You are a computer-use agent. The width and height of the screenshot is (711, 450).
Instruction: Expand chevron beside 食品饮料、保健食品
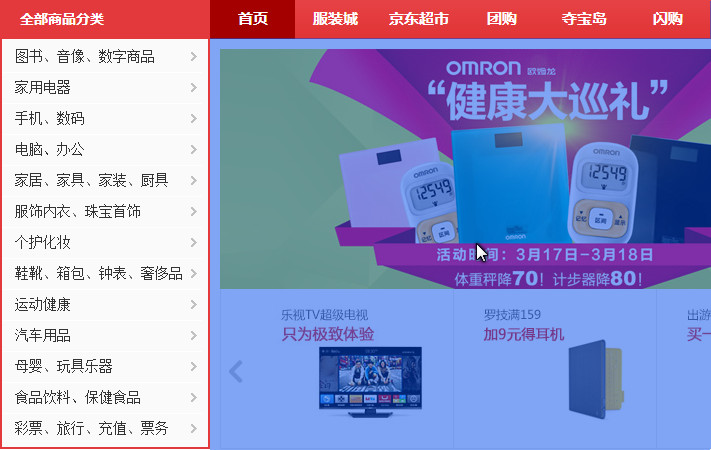(194, 397)
